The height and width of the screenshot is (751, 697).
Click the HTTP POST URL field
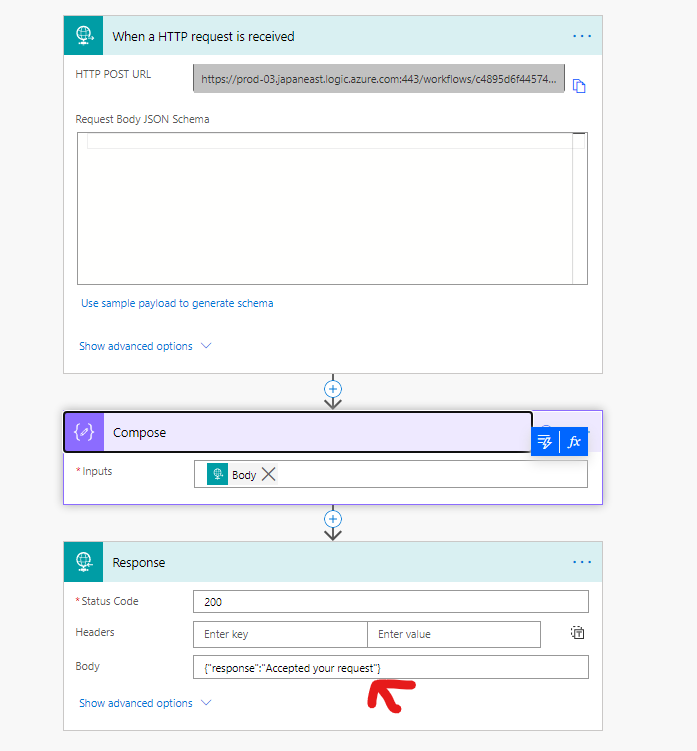pos(378,79)
